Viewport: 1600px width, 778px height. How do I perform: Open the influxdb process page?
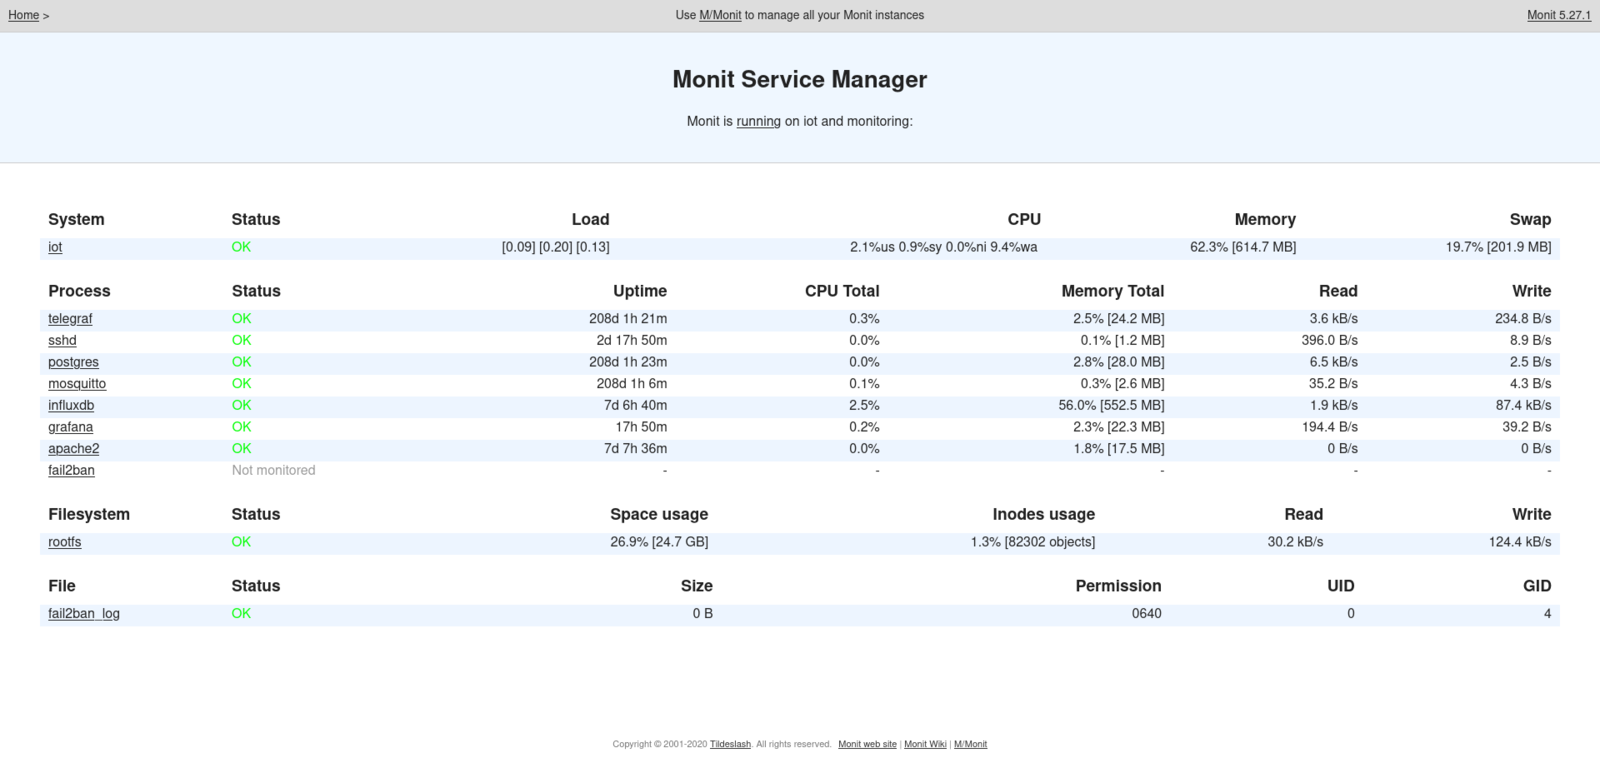71,405
